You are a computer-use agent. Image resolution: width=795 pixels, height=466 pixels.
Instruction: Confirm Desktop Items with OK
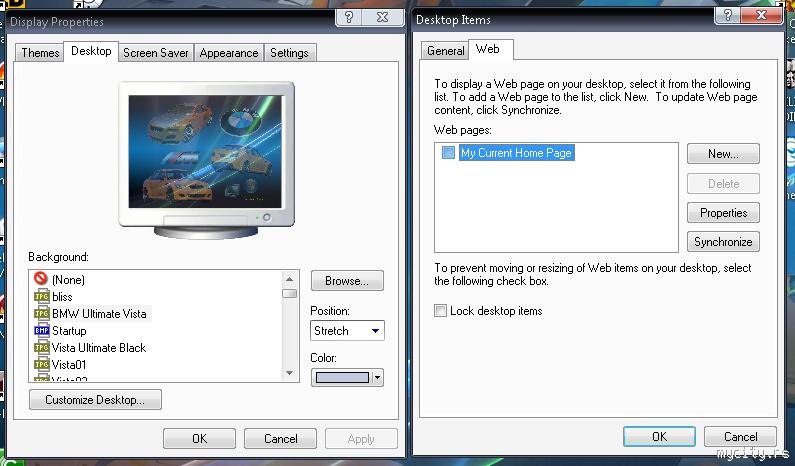pos(659,437)
